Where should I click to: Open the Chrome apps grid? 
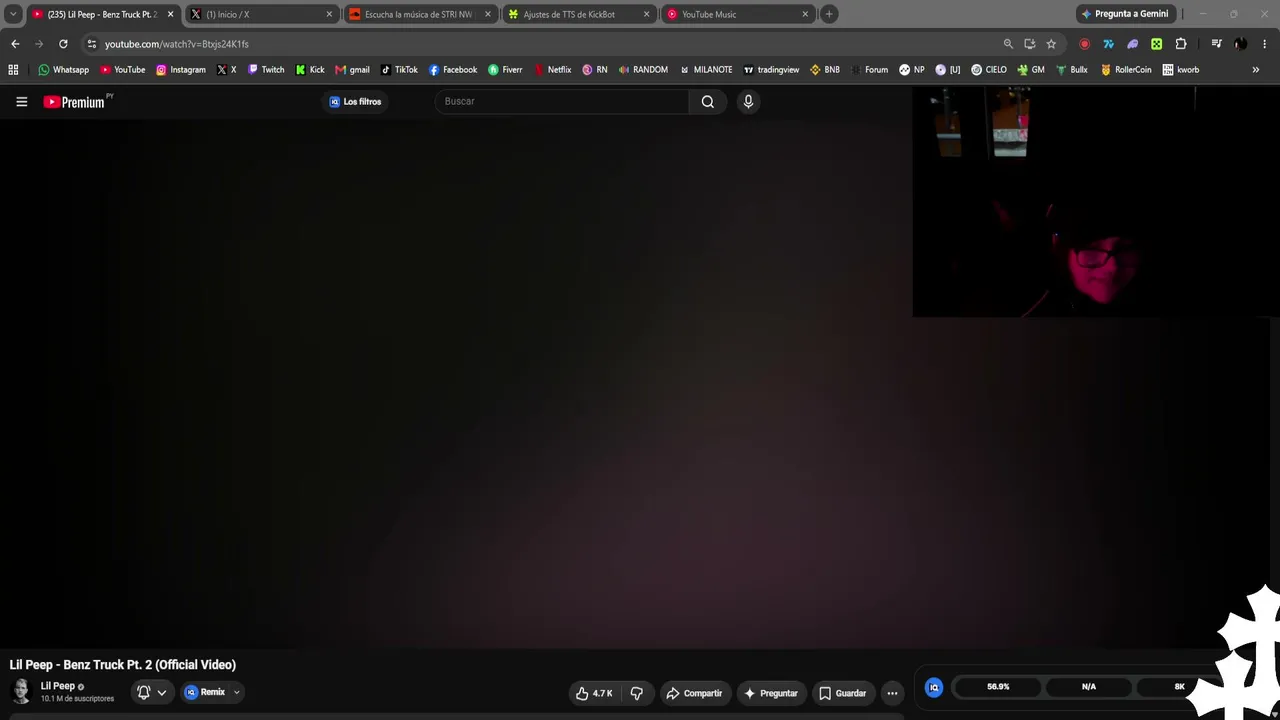(x=13, y=70)
